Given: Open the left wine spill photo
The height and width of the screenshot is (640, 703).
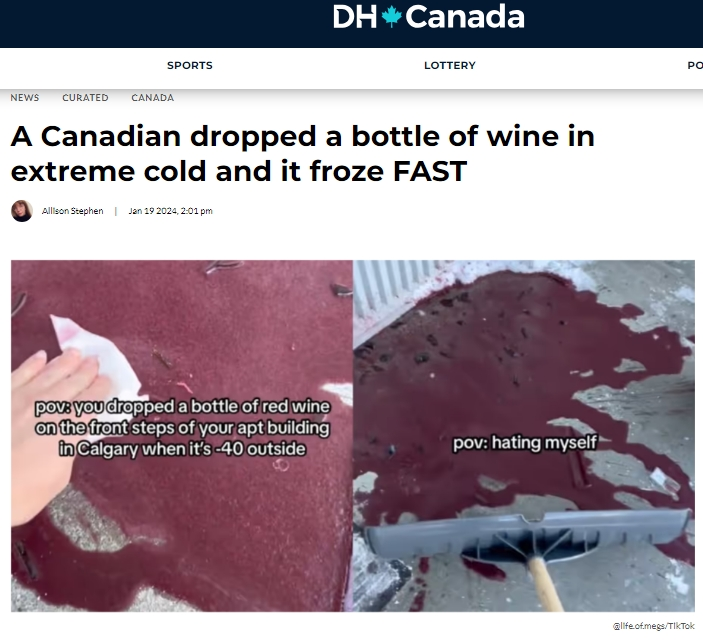Looking at the screenshot, I should coord(182,436).
